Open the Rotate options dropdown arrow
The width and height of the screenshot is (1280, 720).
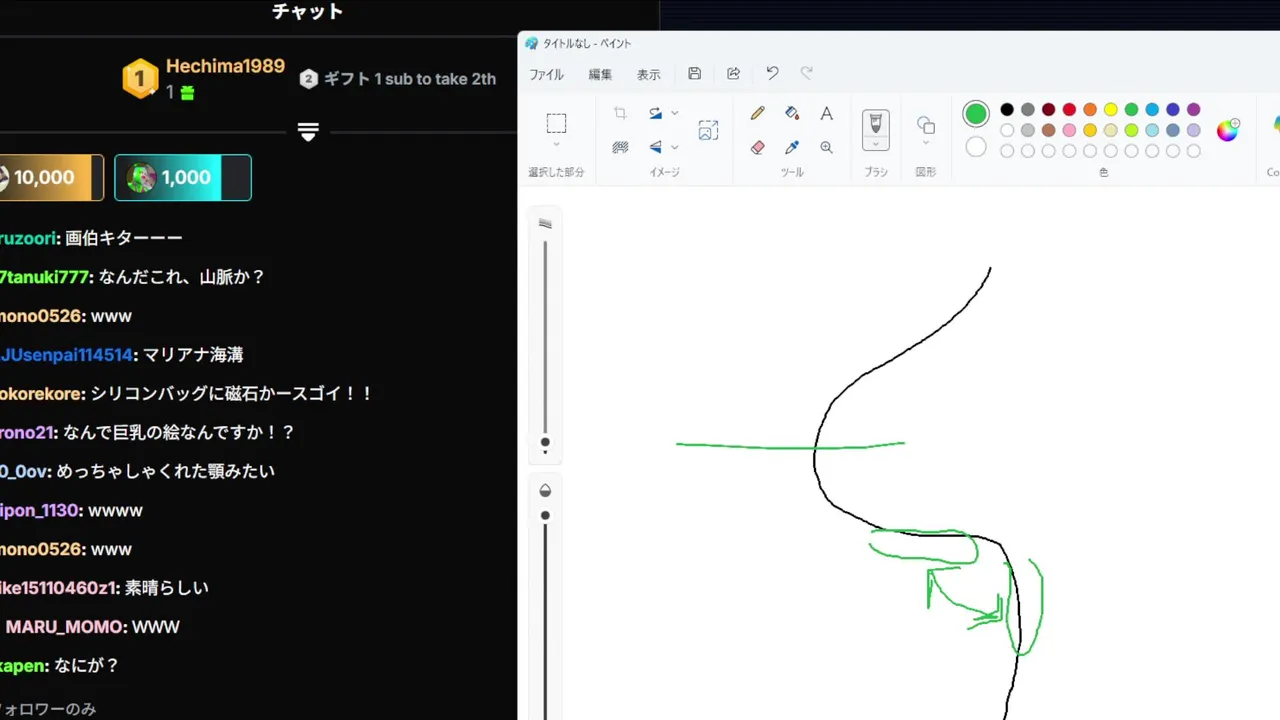tap(675, 113)
